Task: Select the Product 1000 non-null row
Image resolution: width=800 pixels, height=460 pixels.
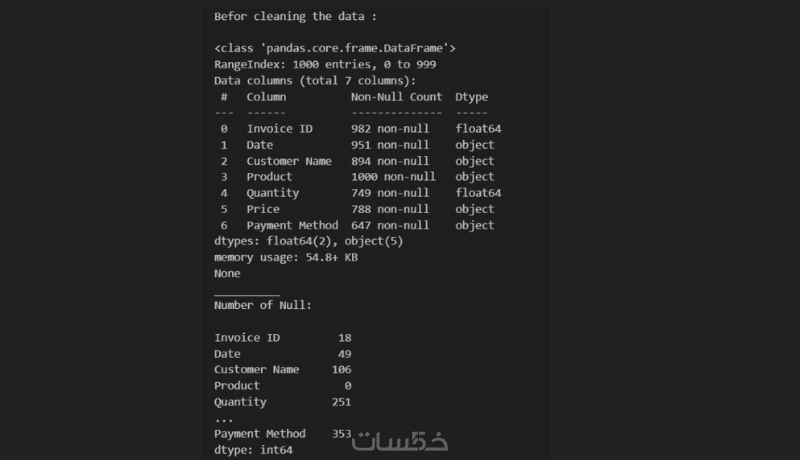Action: (357, 177)
